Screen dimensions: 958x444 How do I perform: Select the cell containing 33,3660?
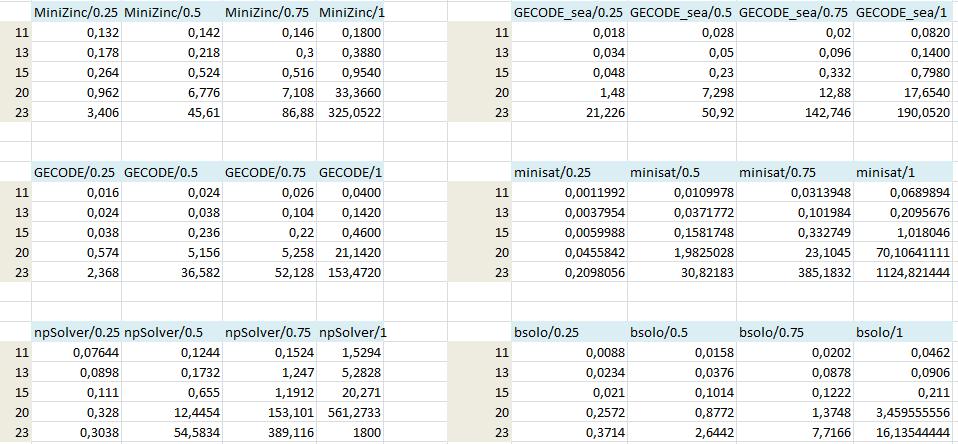click(x=350, y=92)
